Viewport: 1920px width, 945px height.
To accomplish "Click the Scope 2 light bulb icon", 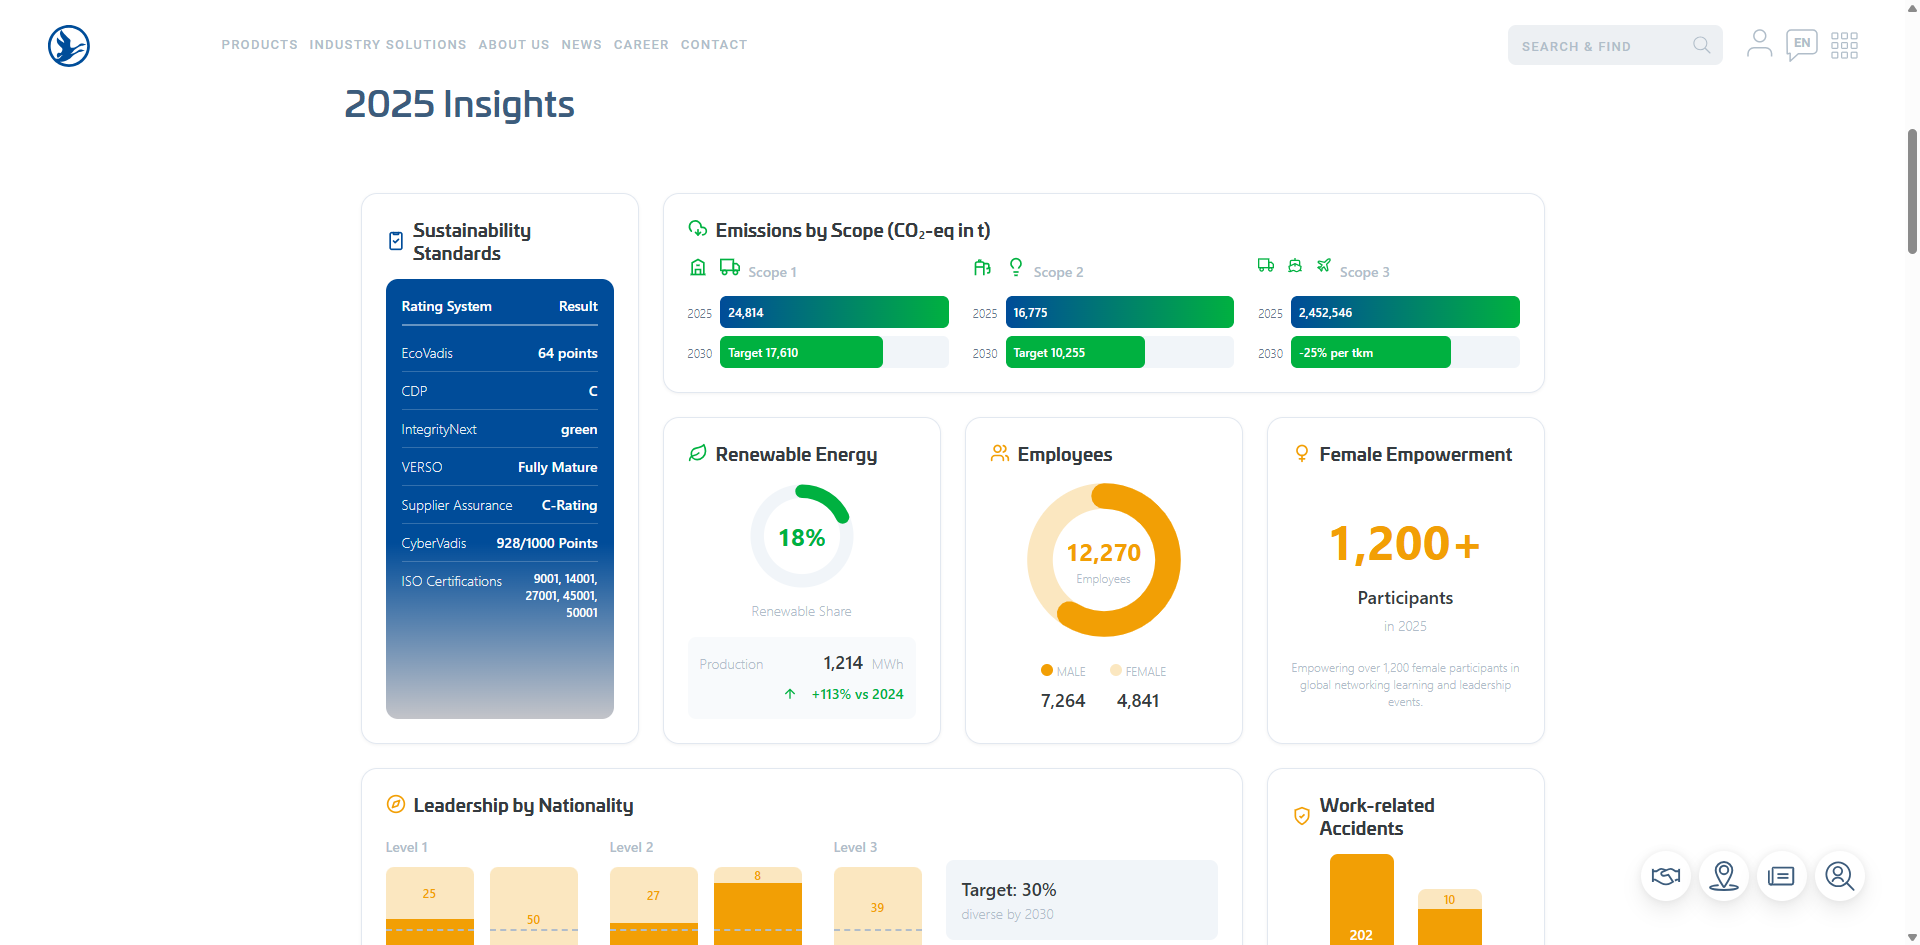I will [1016, 267].
